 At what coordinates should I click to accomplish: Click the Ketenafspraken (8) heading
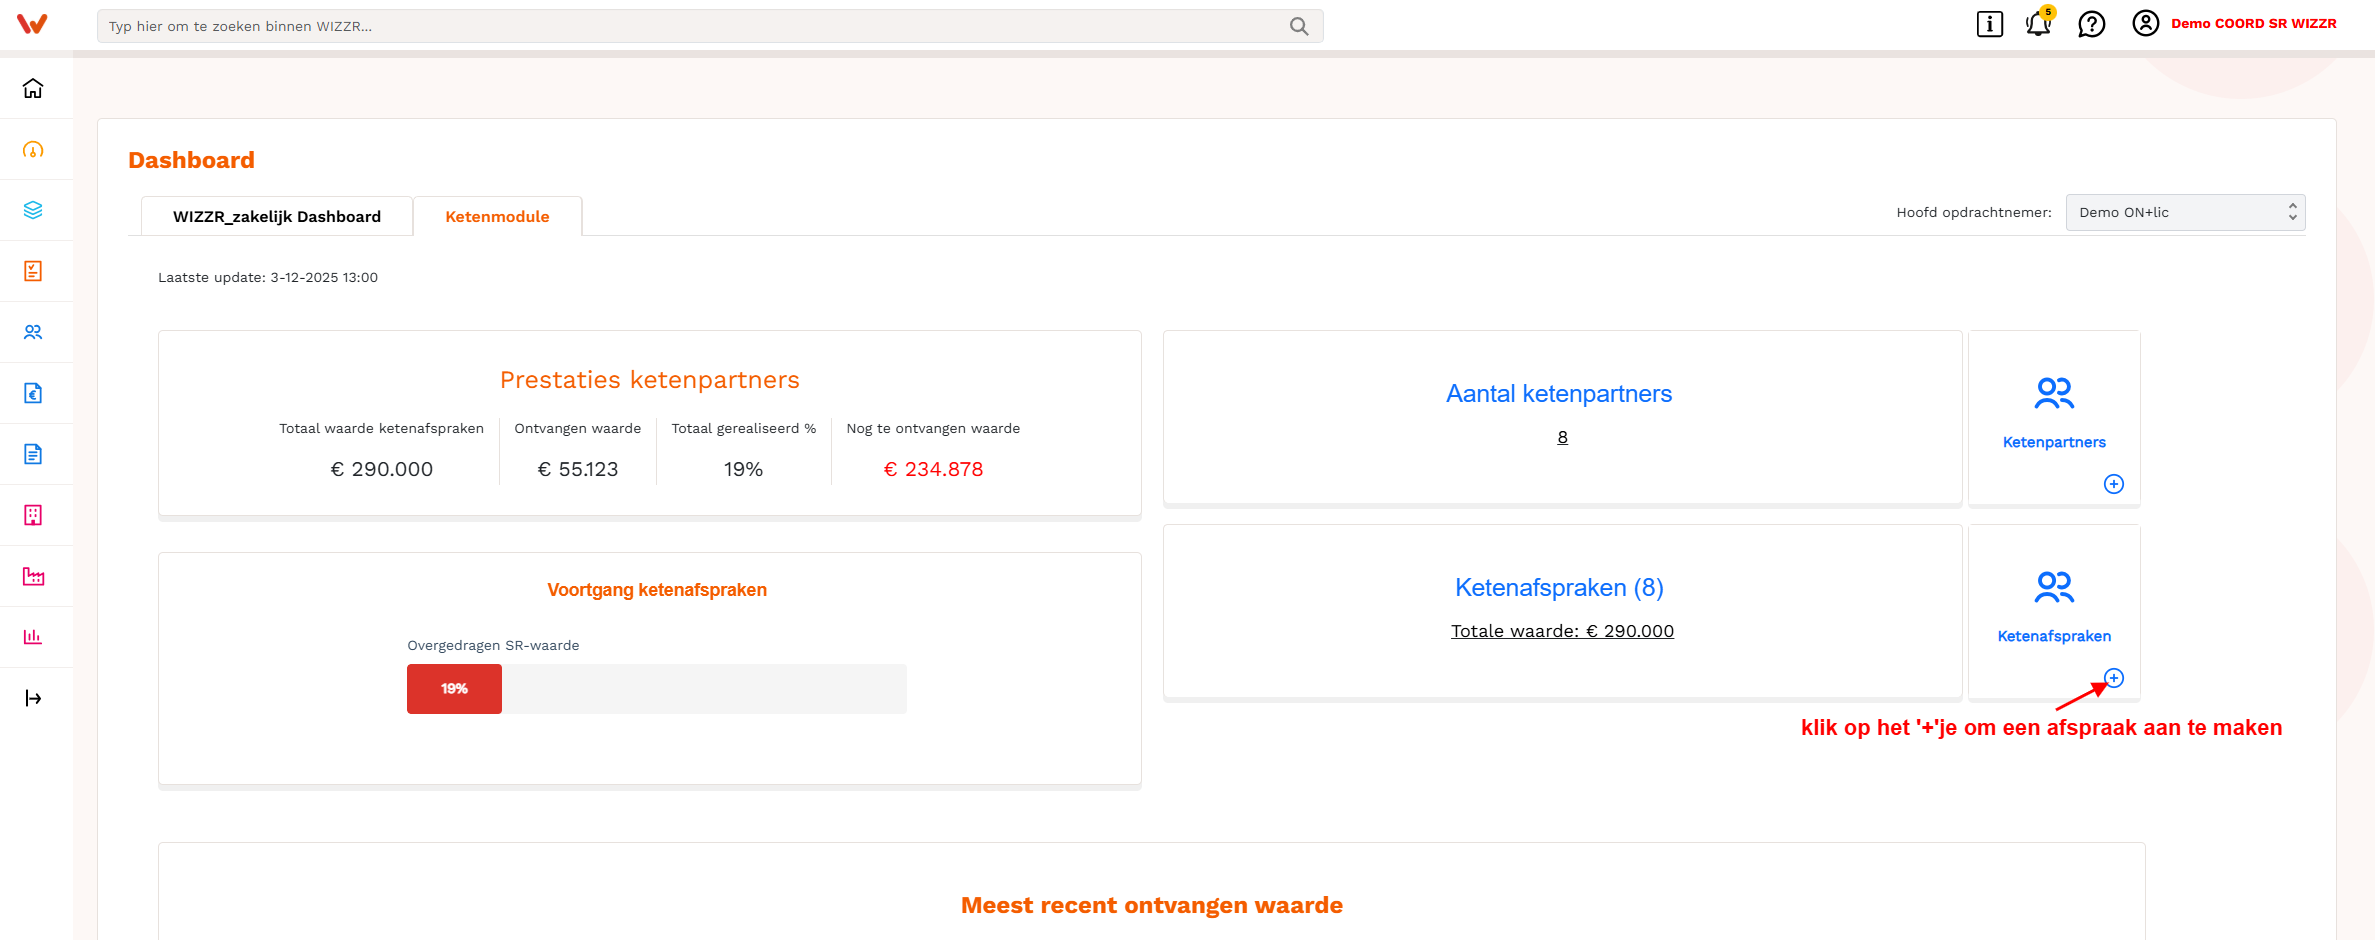click(1559, 588)
